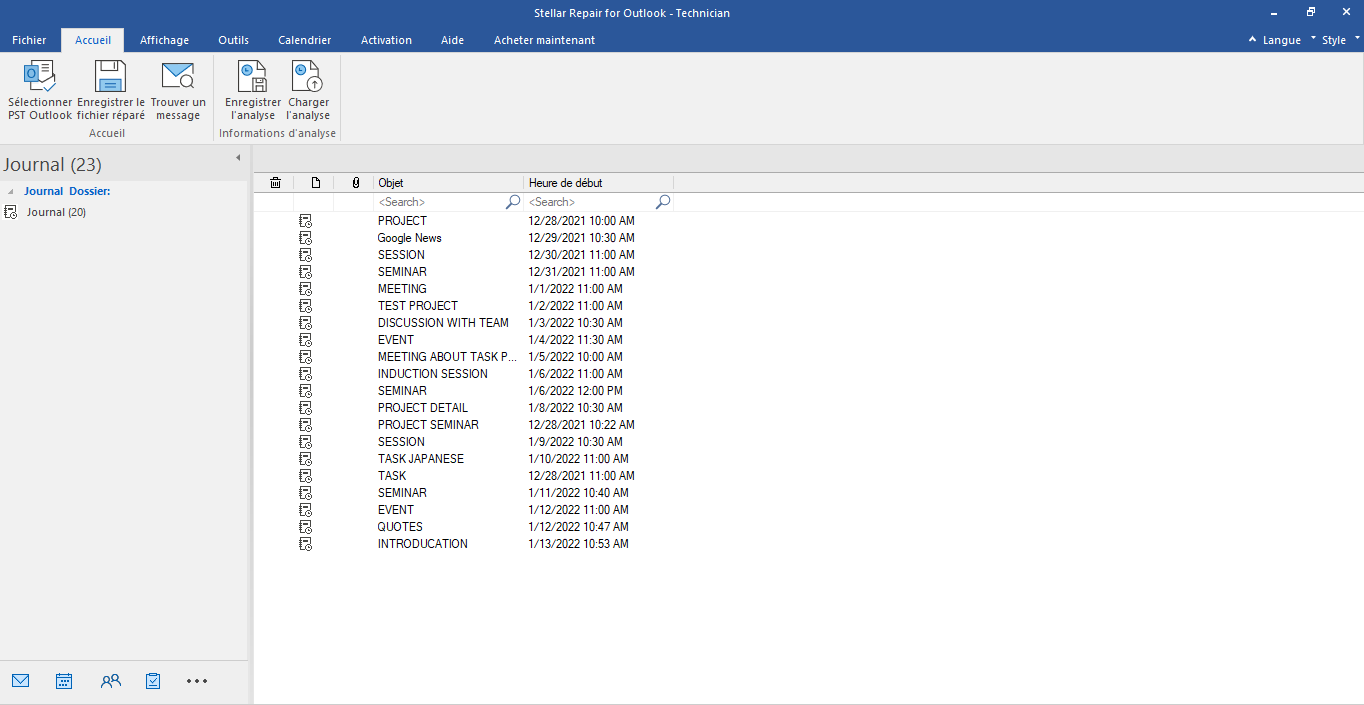1364x705 pixels.
Task: Select PROJECT SEMINAR entry
Action: click(428, 425)
